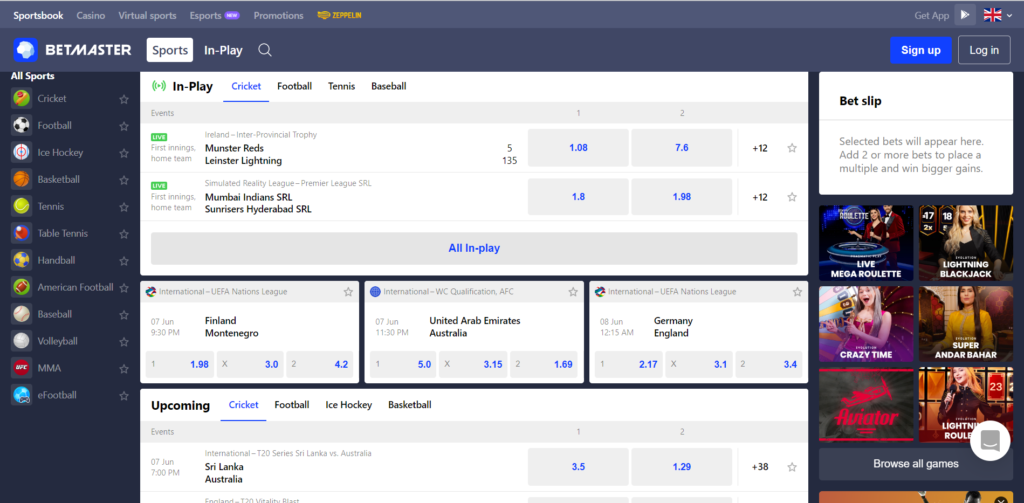This screenshot has height=503, width=1024.
Task: Open Lightning Blackjack game thumbnail
Action: [x=966, y=243]
